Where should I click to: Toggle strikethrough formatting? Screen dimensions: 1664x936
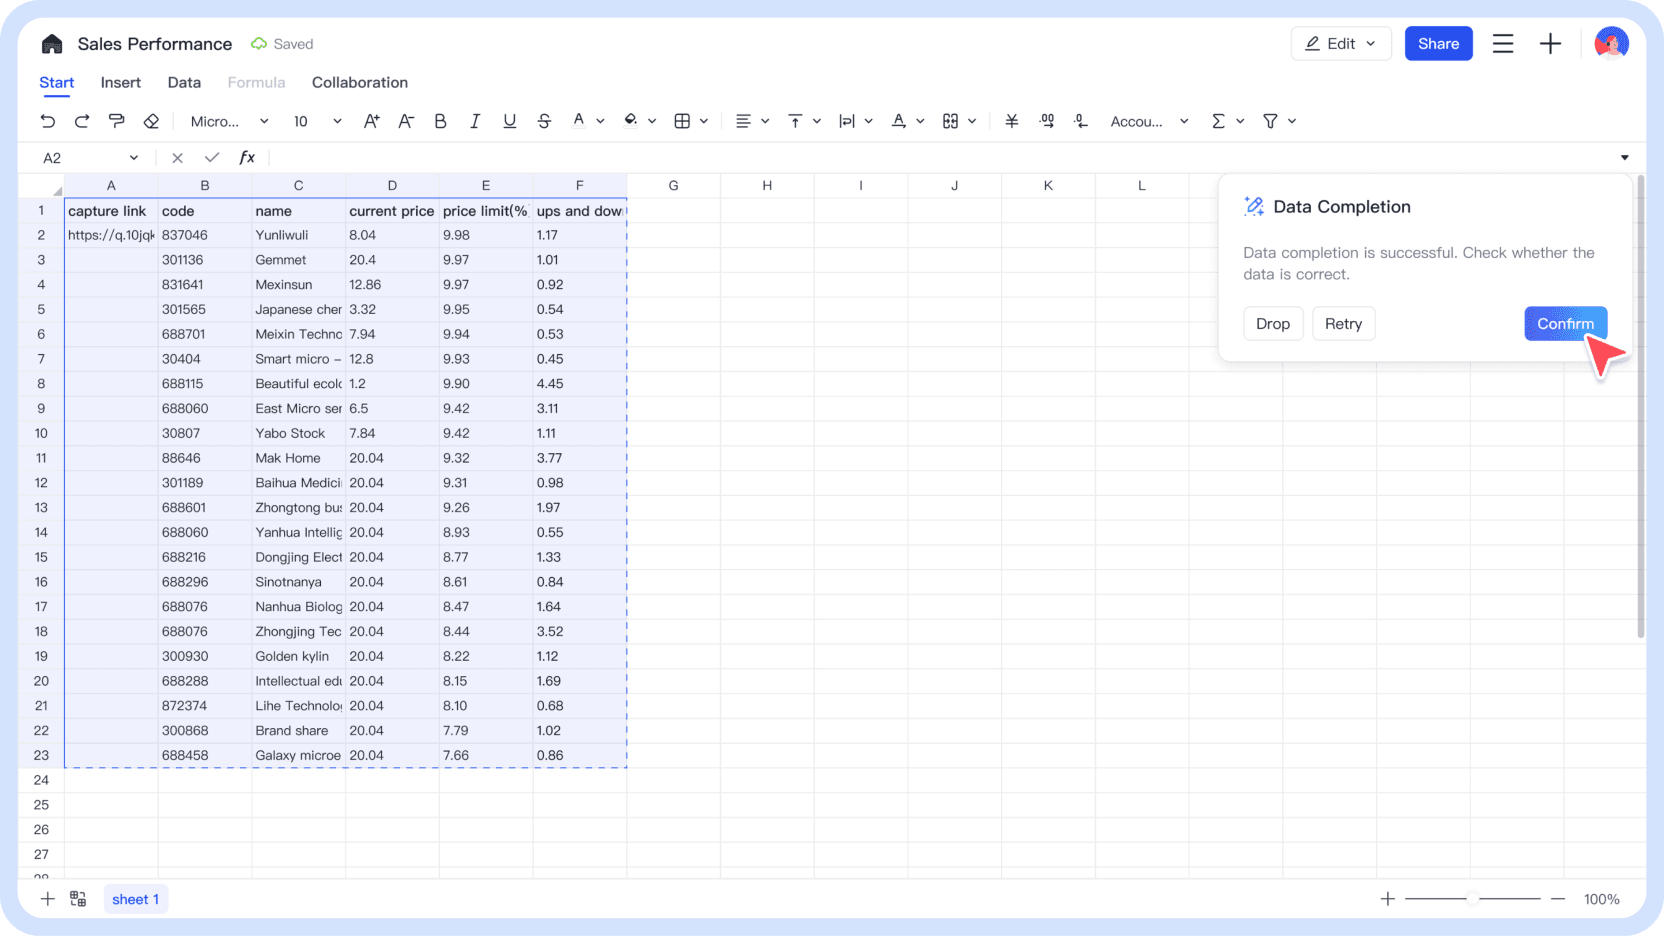[544, 121]
